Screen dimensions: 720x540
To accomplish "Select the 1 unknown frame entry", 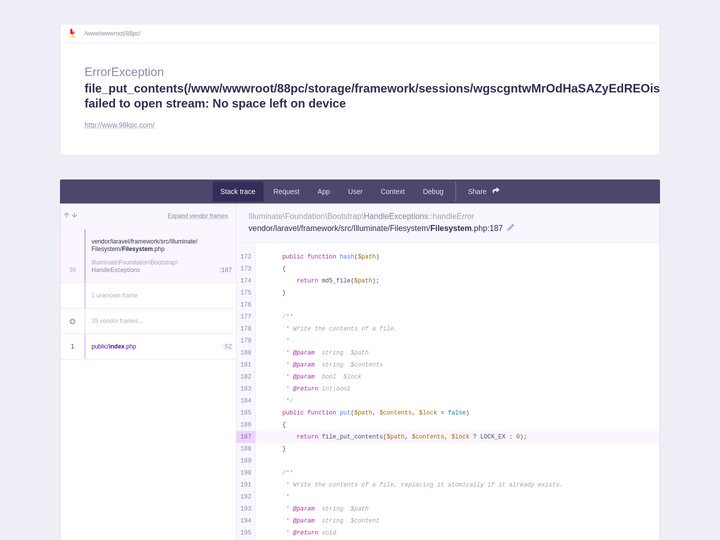I will [148, 296].
